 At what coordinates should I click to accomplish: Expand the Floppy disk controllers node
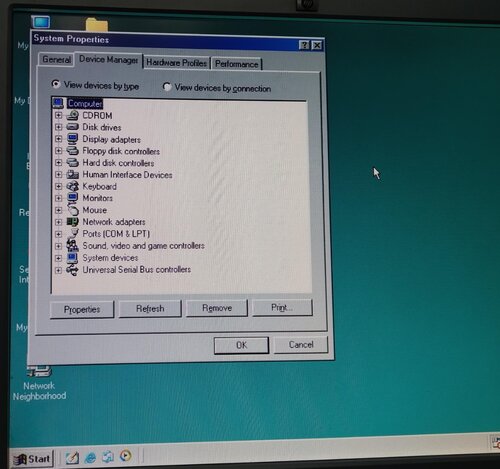59,151
